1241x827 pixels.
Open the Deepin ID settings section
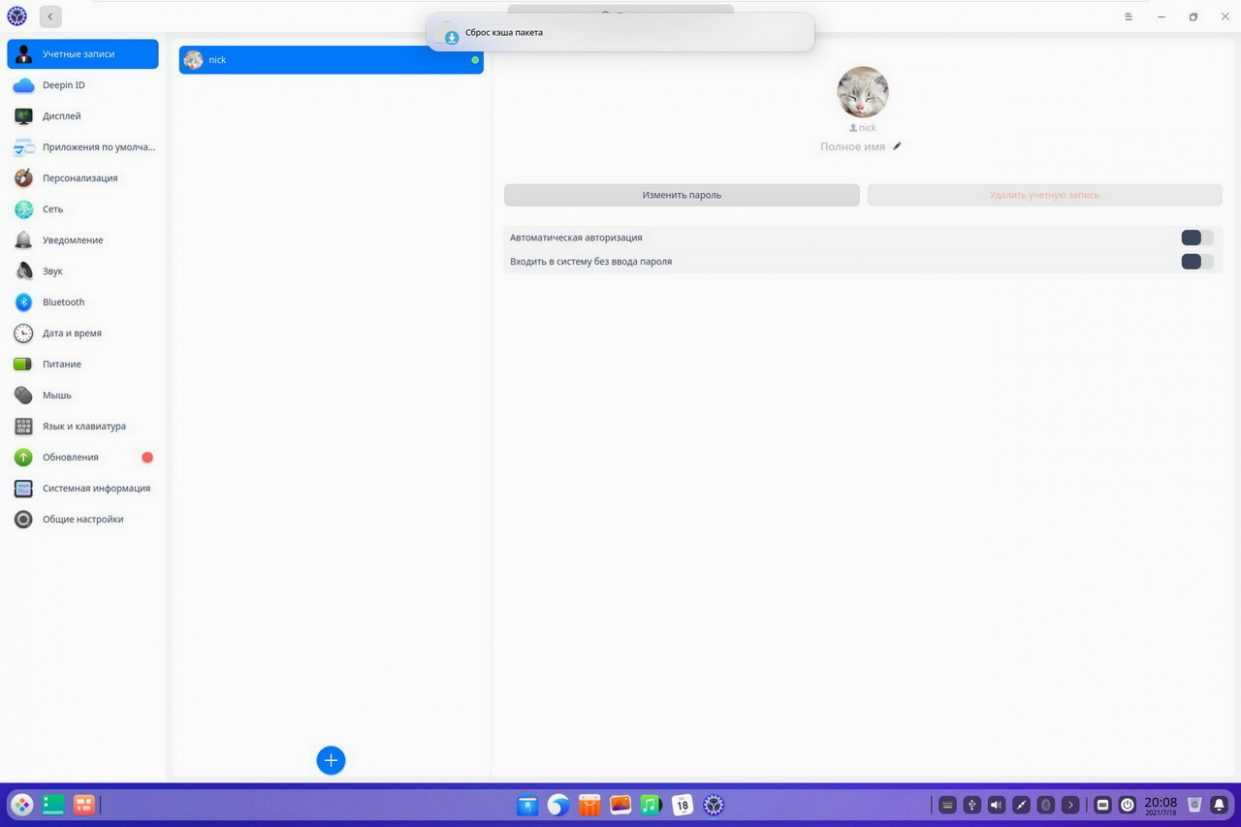82,85
